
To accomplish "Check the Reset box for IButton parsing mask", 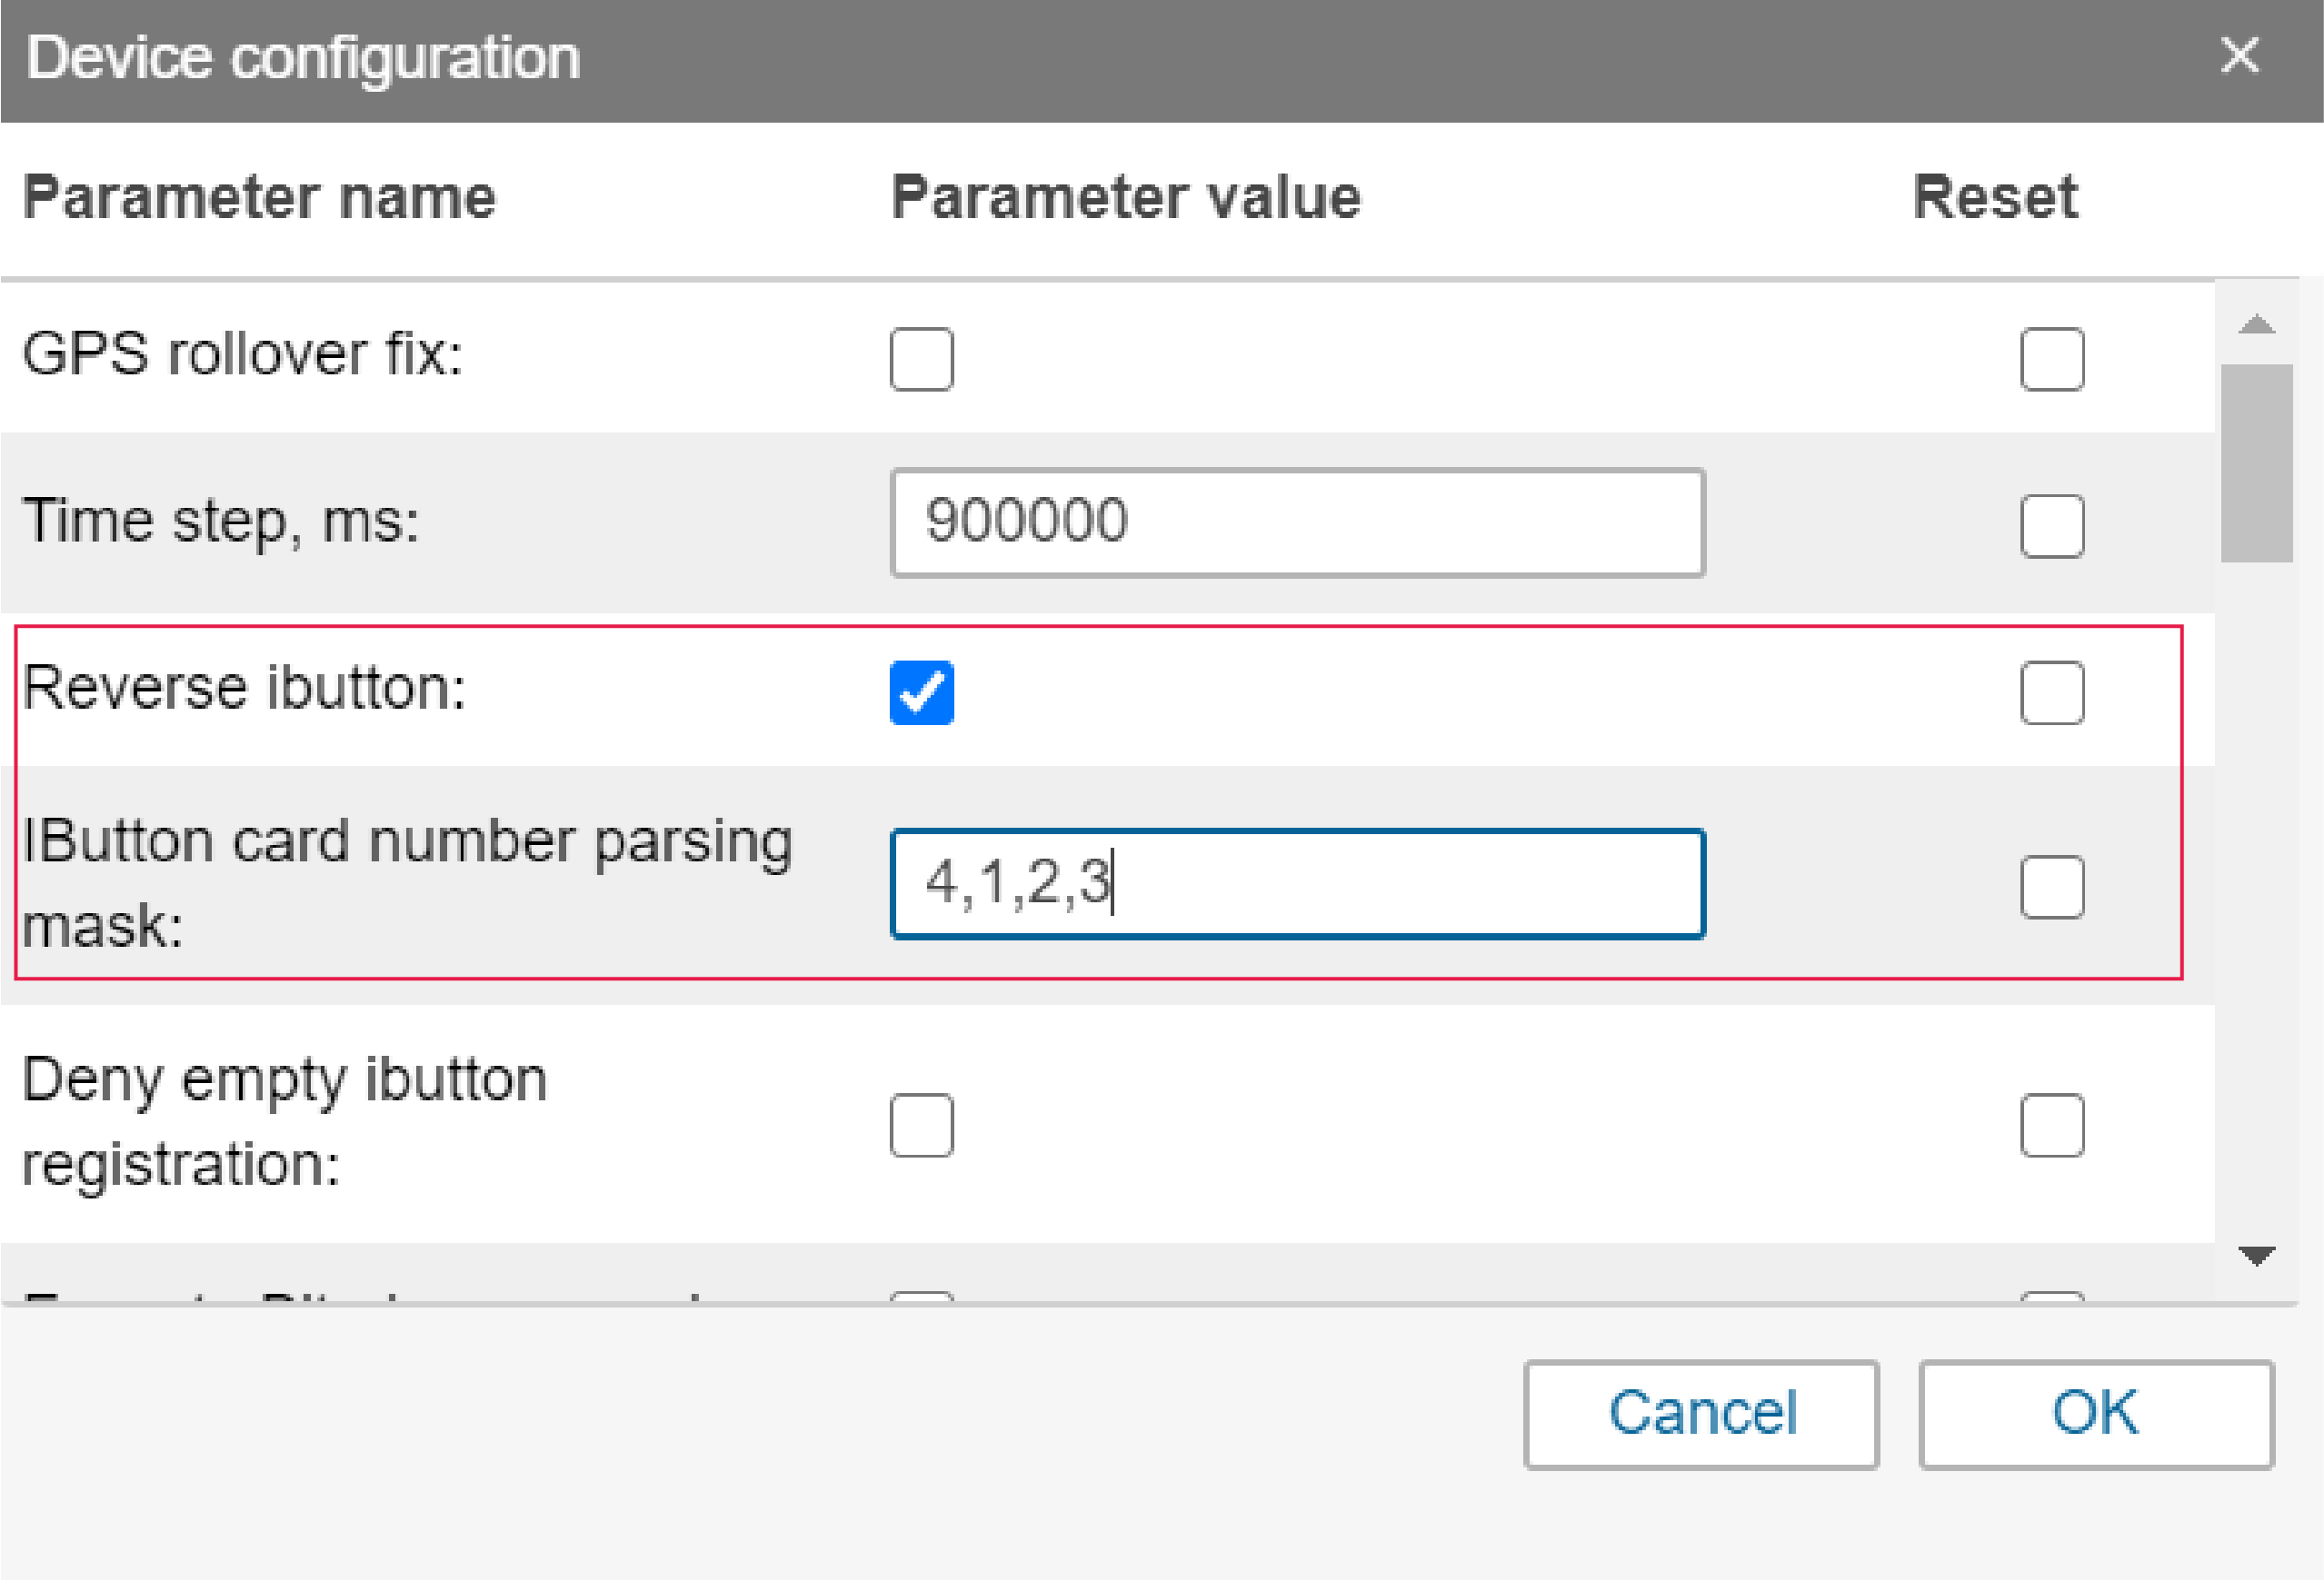I will click(x=2051, y=887).
